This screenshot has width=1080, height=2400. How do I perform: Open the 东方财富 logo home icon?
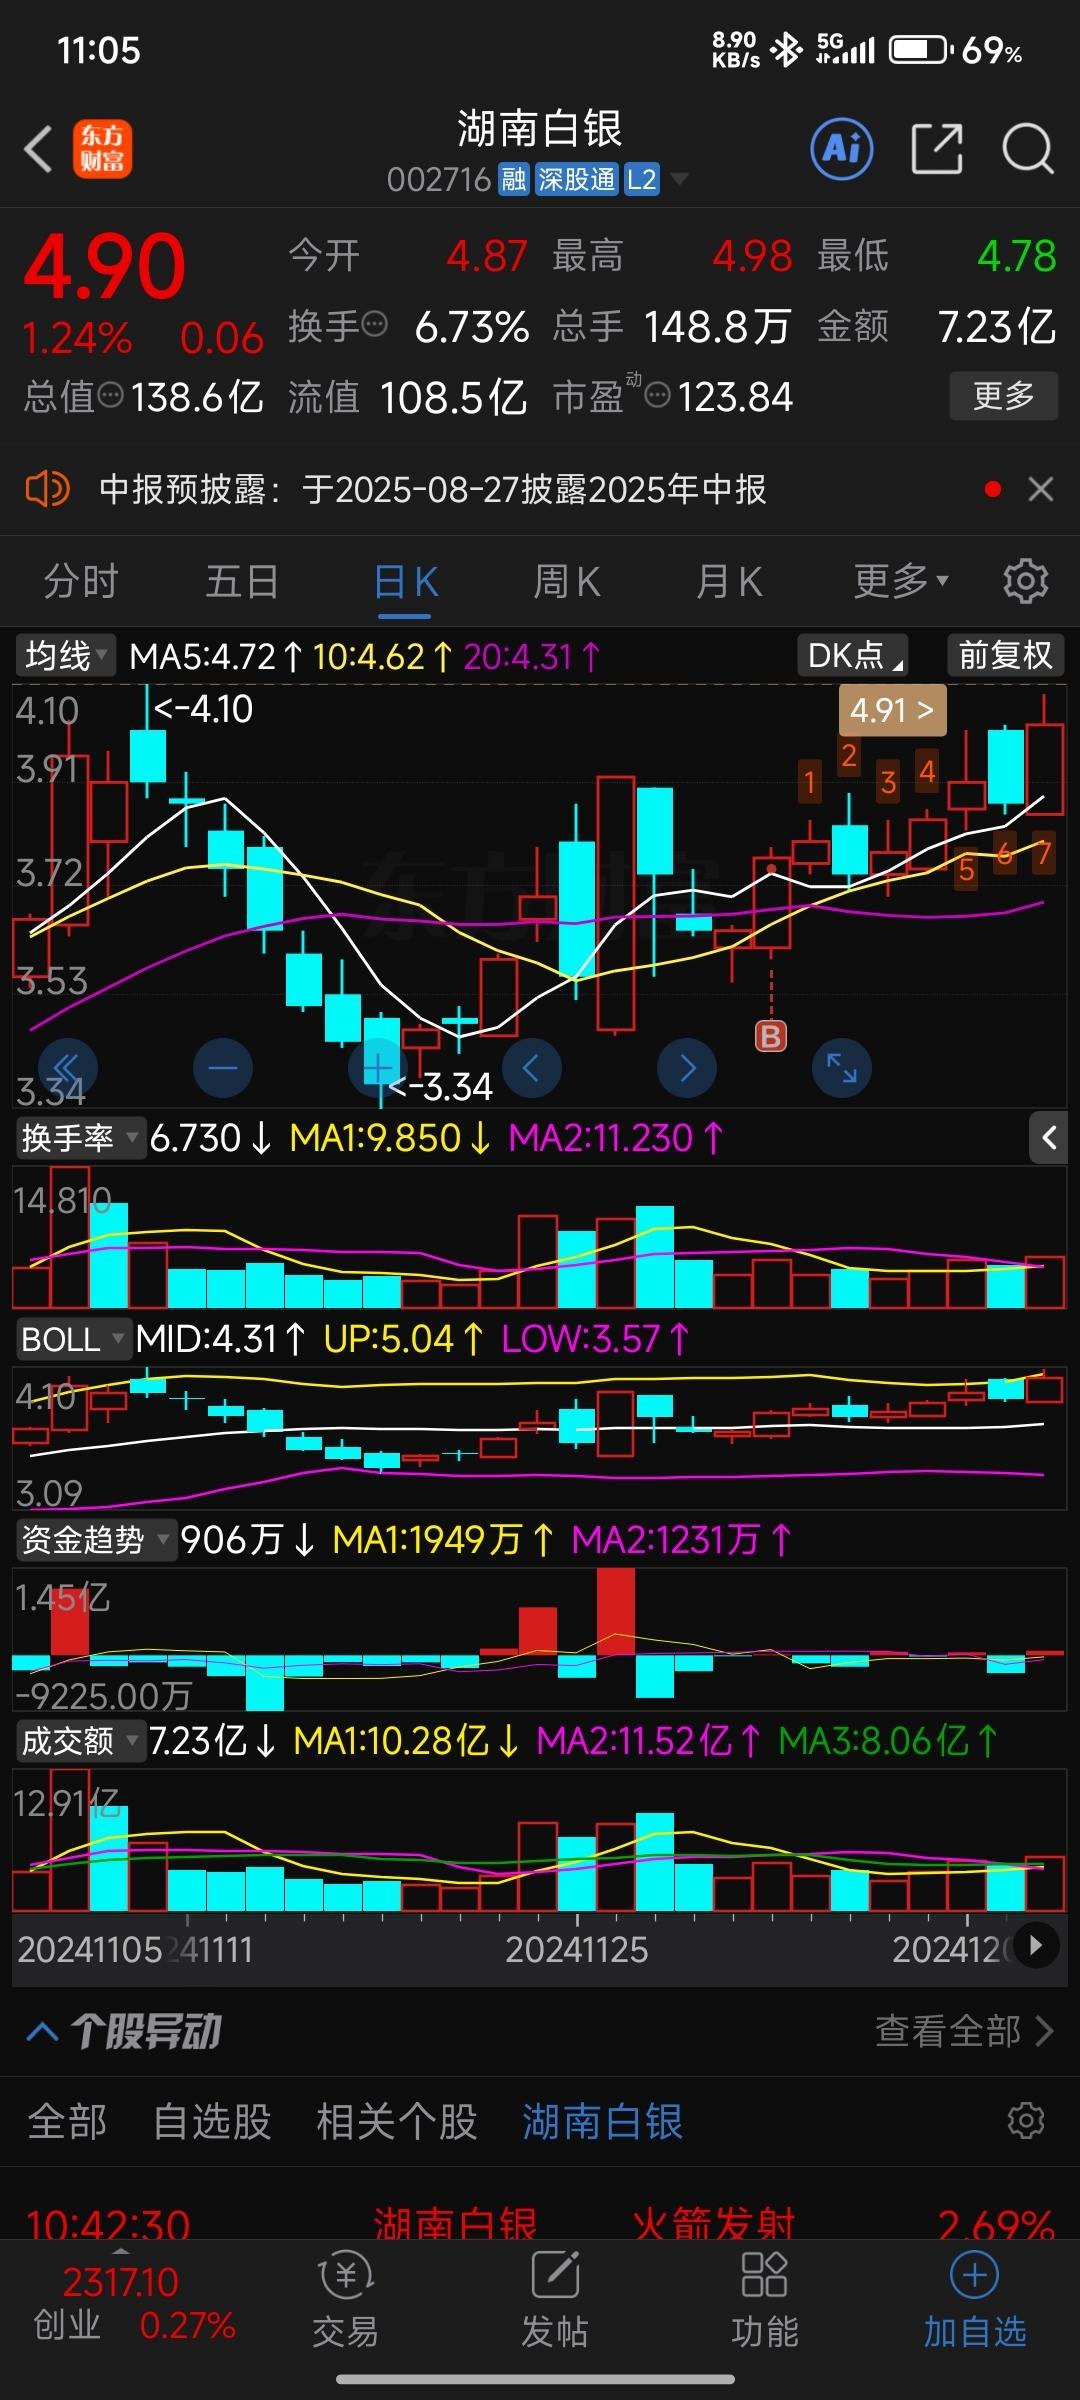102,150
